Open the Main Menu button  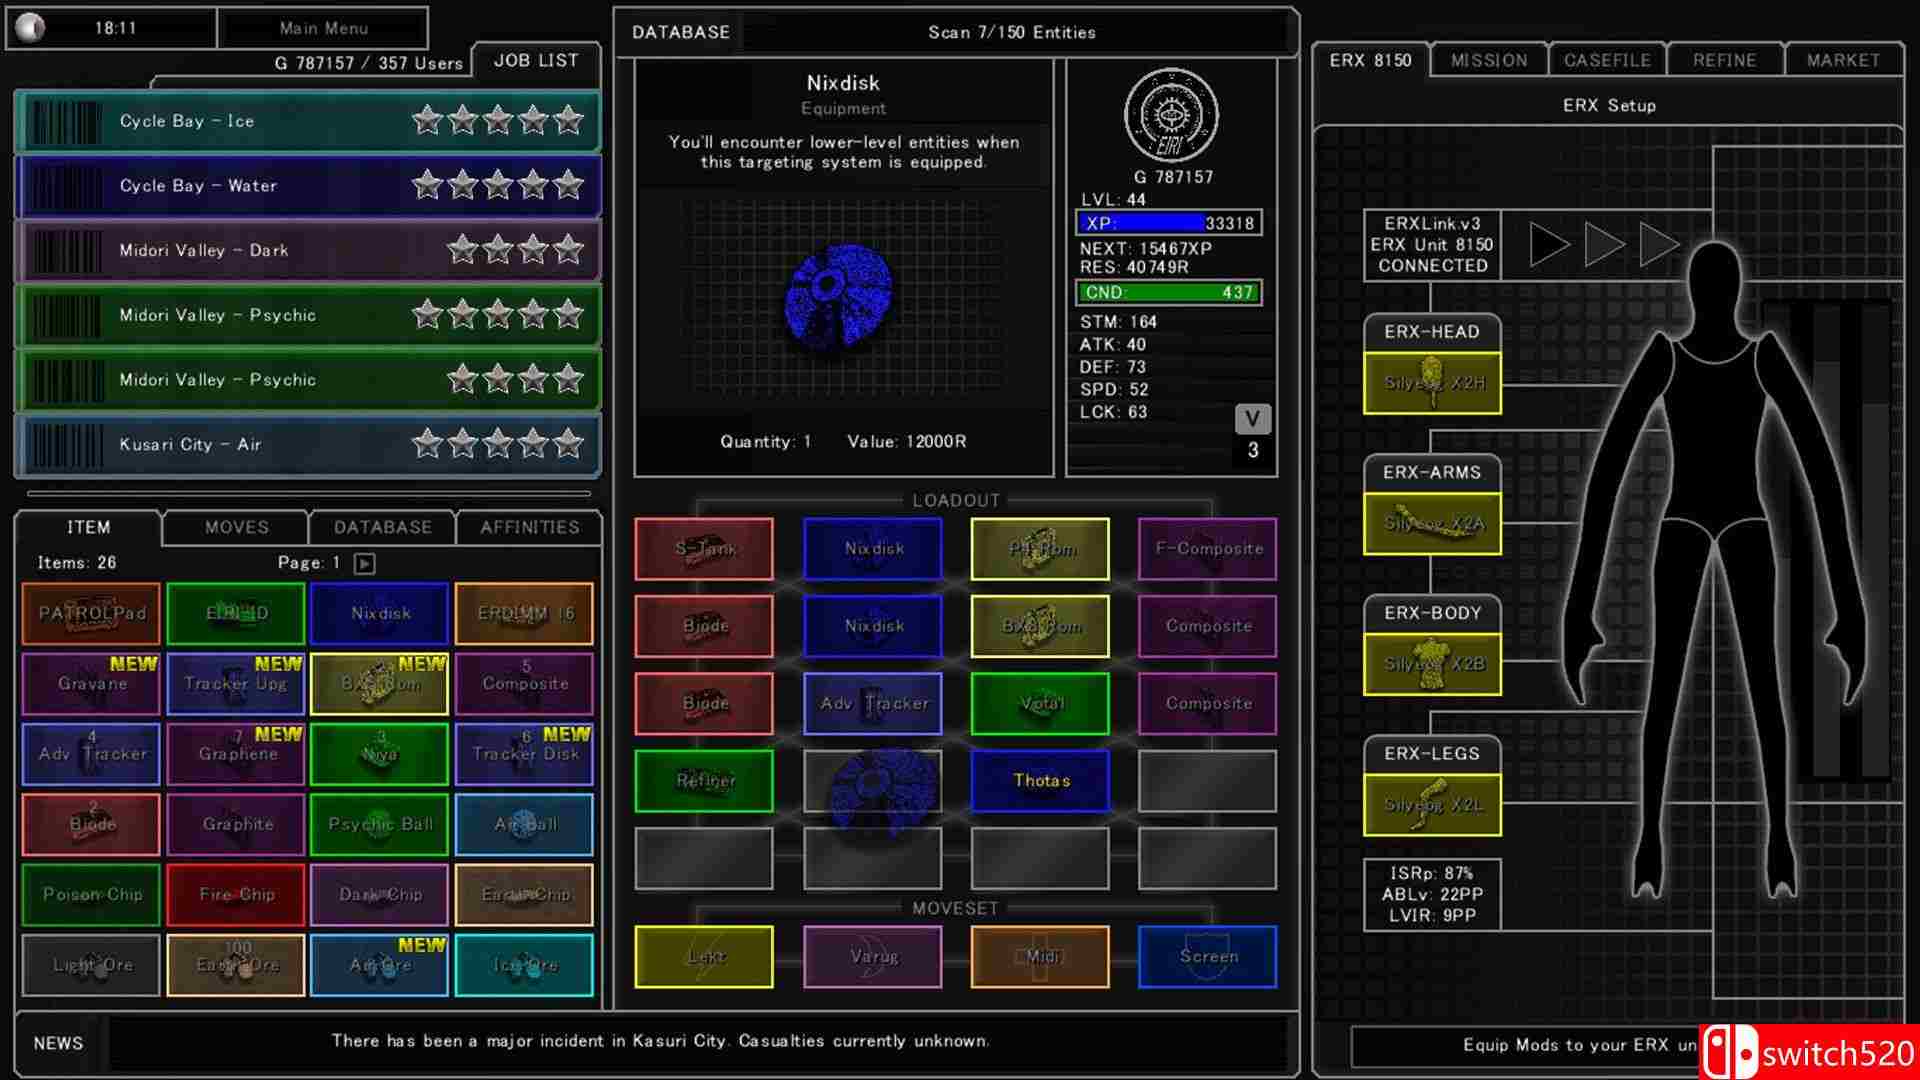coord(323,28)
